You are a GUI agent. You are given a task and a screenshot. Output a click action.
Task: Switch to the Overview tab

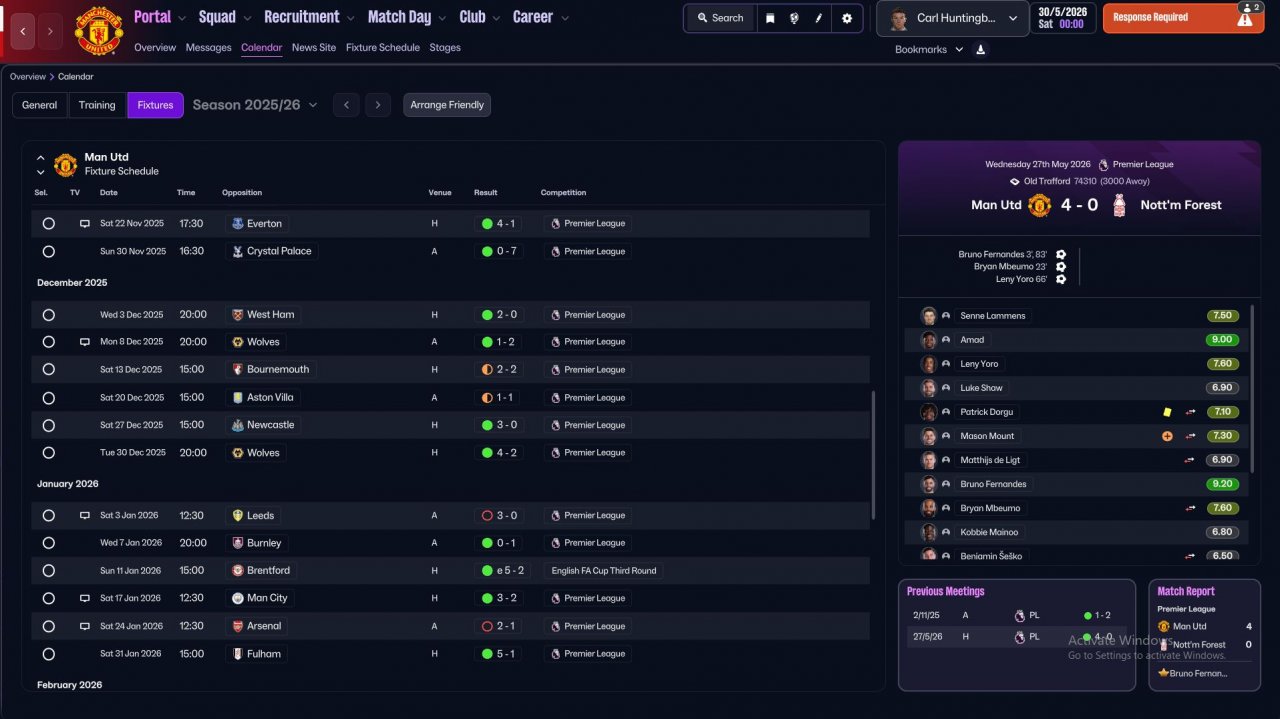point(155,47)
